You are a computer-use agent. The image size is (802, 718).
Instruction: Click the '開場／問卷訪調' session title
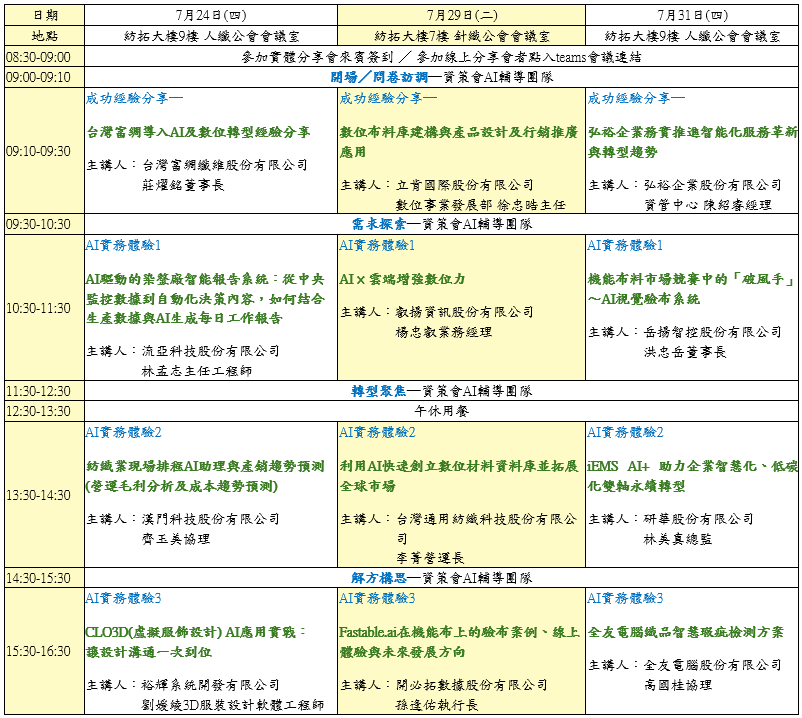point(379,77)
